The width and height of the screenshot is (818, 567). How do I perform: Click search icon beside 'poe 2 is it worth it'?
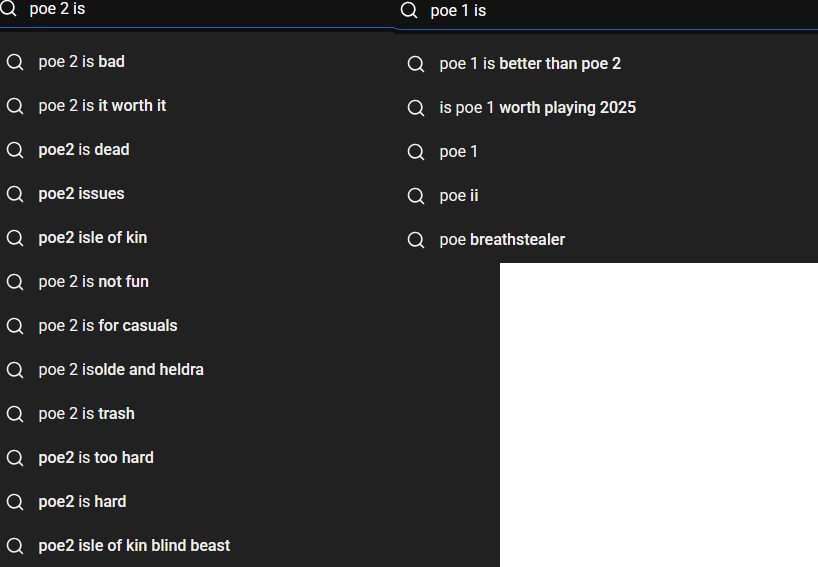[x=15, y=106]
